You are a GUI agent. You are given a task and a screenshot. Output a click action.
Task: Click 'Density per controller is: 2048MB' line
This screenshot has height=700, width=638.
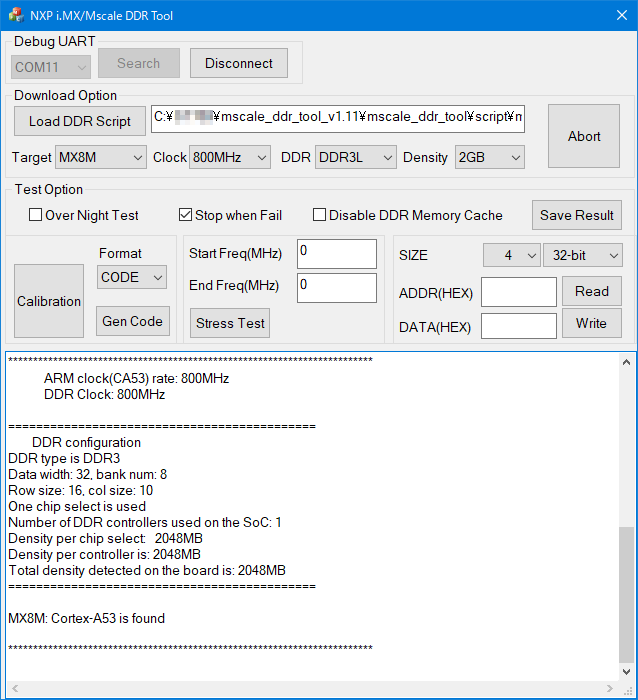104,555
